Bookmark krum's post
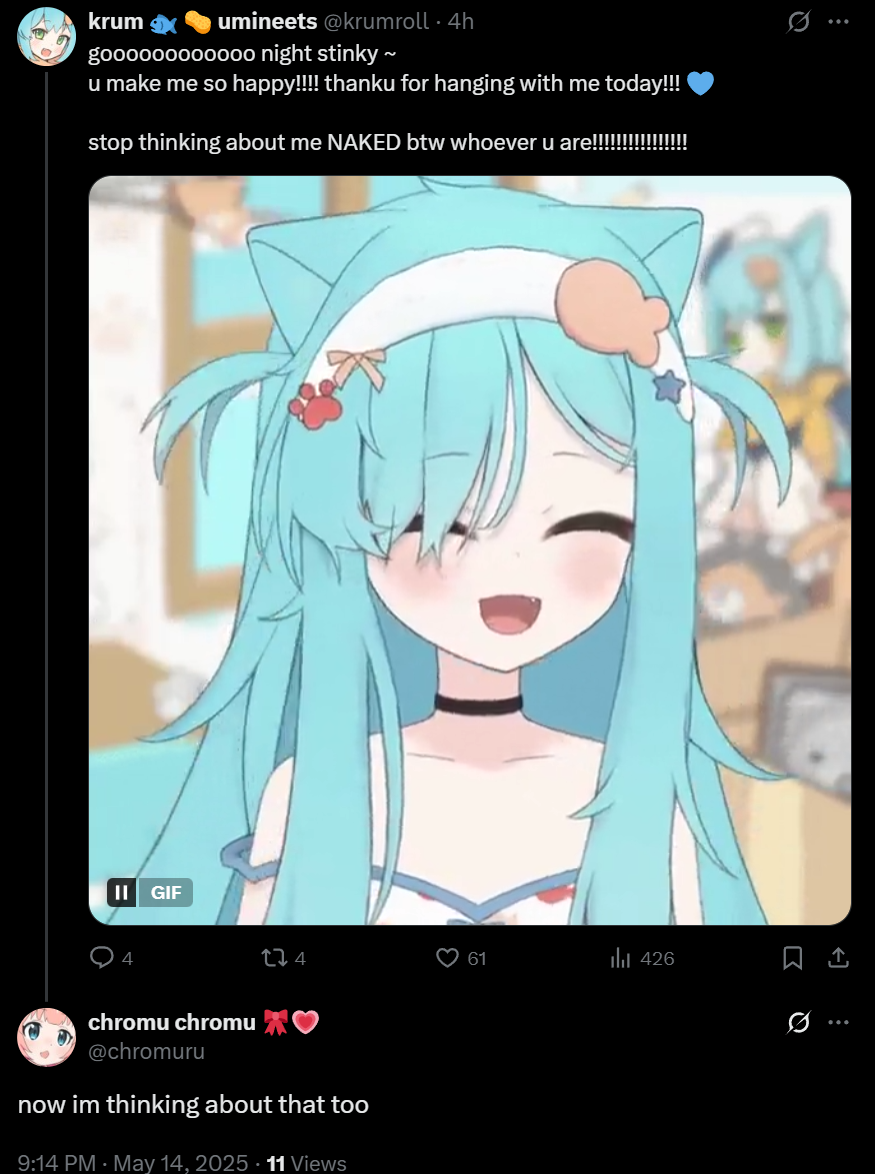This screenshot has width=875, height=1174. click(x=793, y=958)
